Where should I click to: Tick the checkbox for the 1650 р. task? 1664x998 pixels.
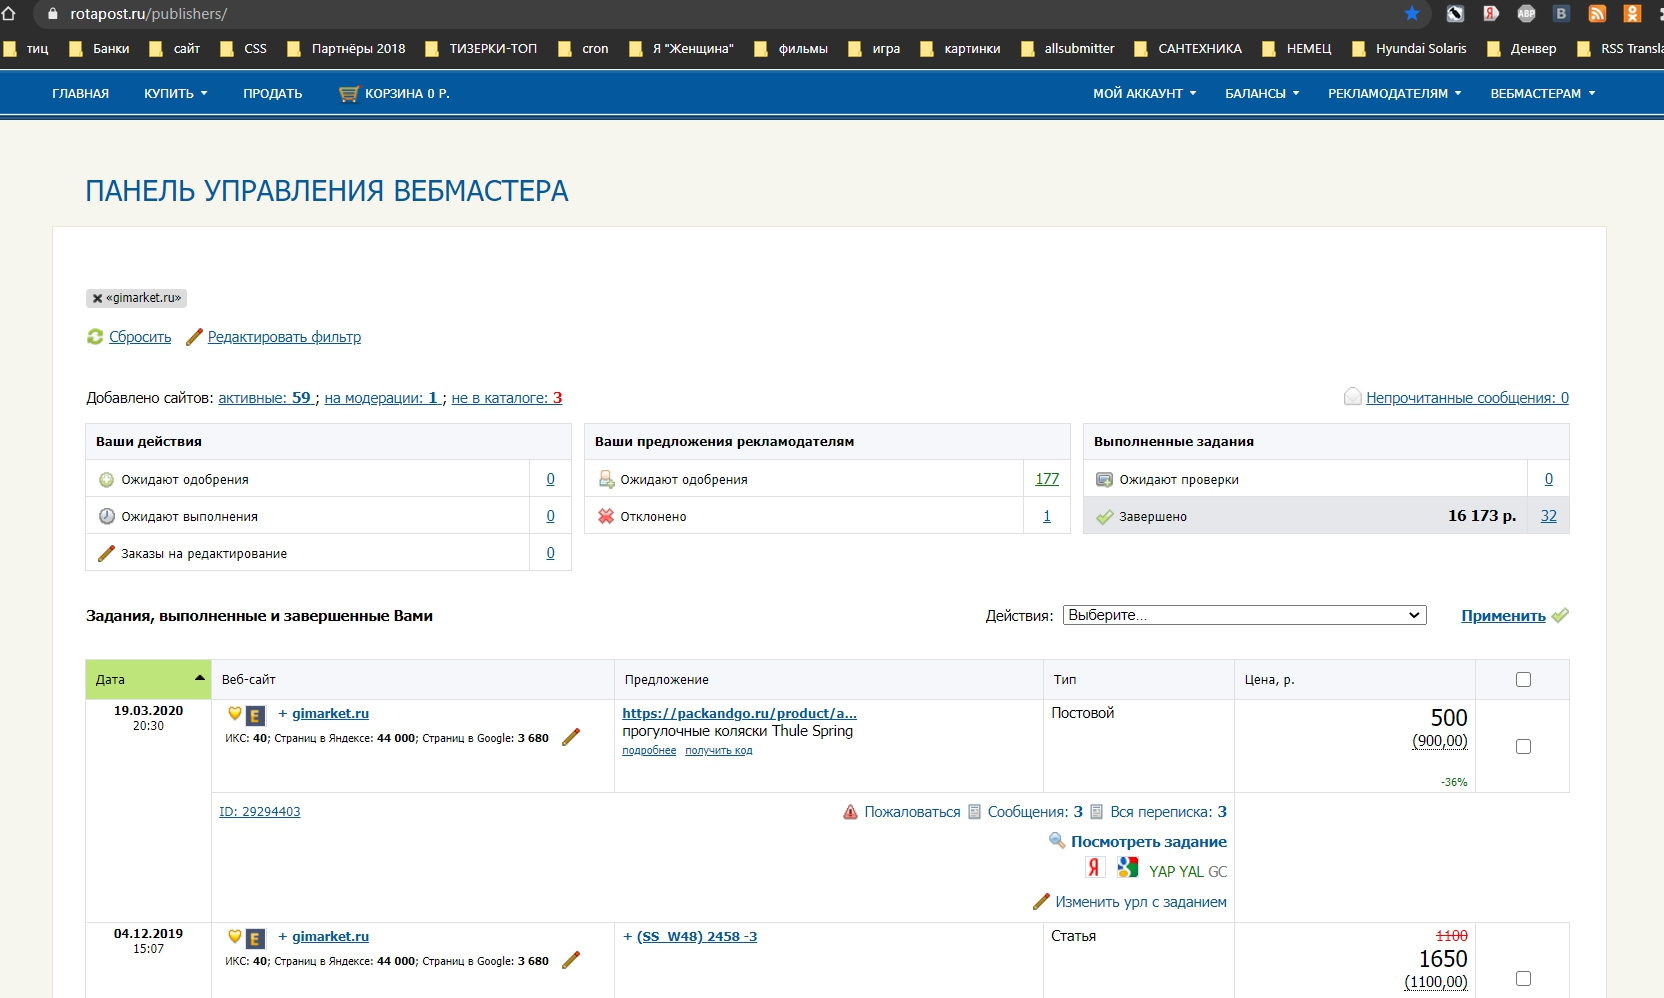click(1523, 978)
